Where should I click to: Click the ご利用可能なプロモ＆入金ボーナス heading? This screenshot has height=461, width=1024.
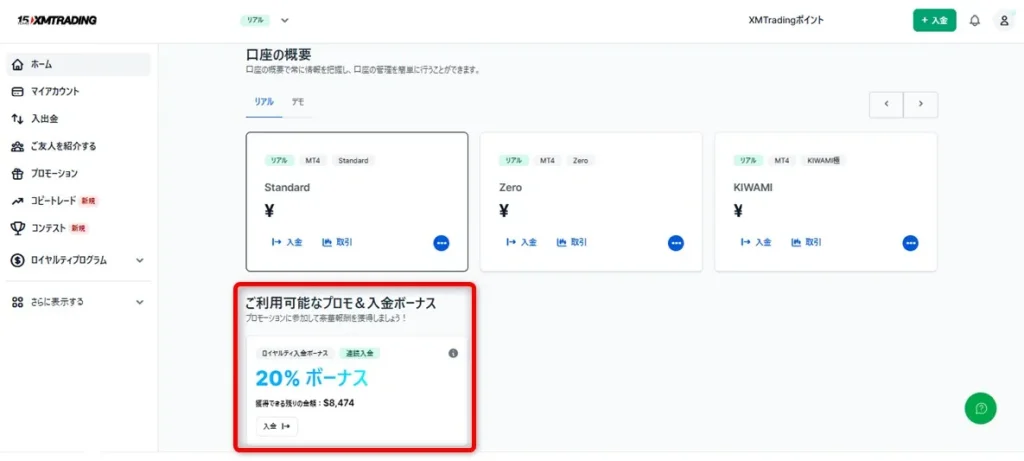[341, 303]
